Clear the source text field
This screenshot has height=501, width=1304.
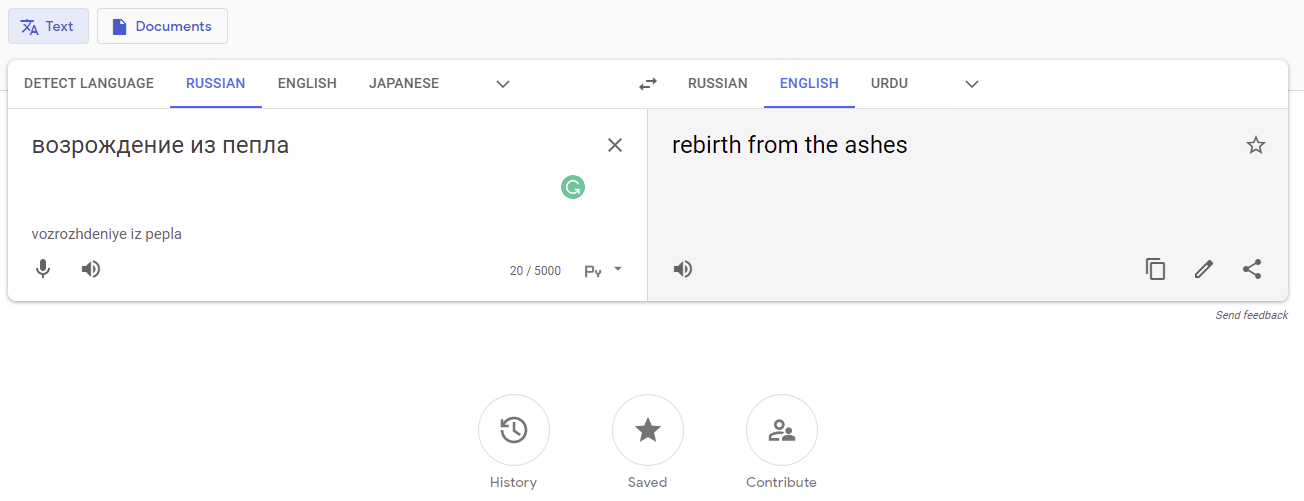point(615,146)
